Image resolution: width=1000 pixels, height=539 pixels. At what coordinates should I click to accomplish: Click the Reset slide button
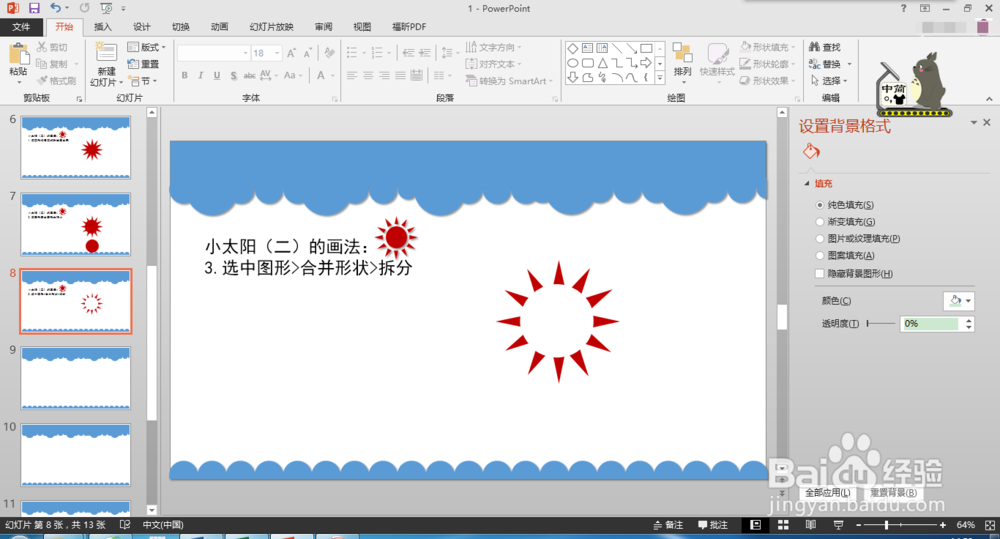click(x=144, y=64)
